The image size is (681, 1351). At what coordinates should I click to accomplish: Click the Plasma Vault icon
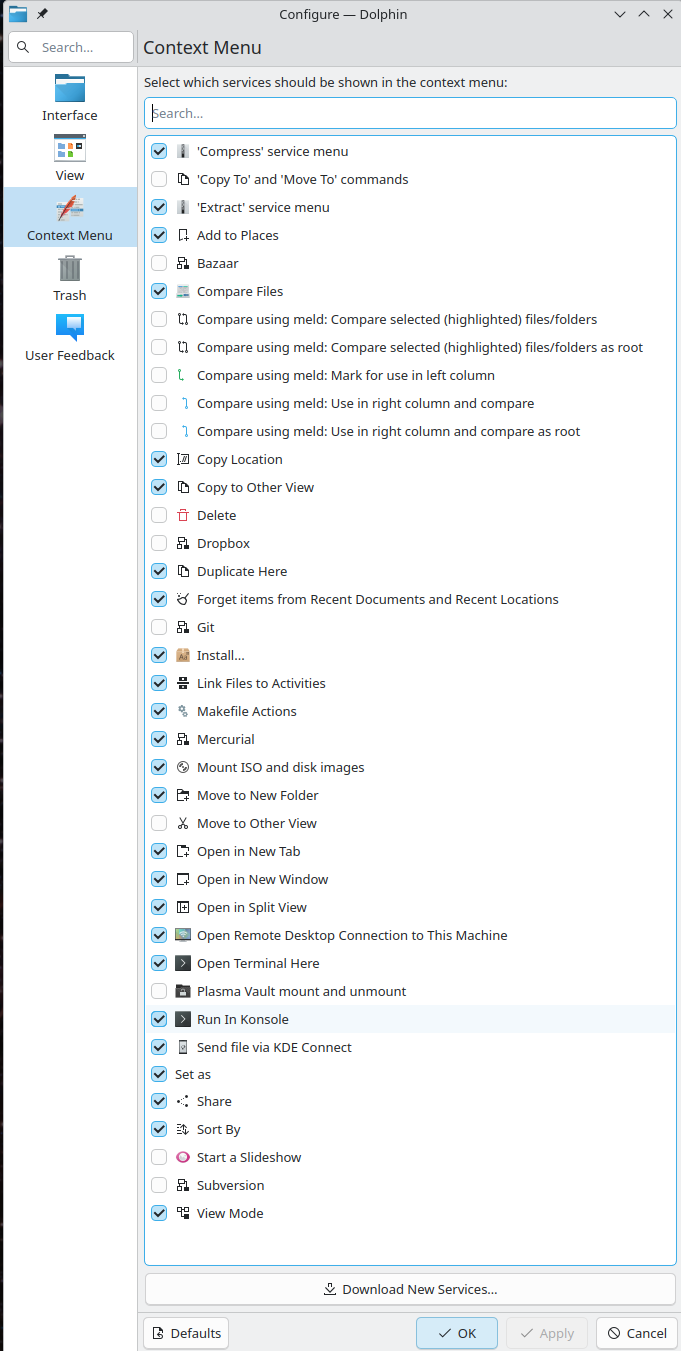click(x=183, y=992)
